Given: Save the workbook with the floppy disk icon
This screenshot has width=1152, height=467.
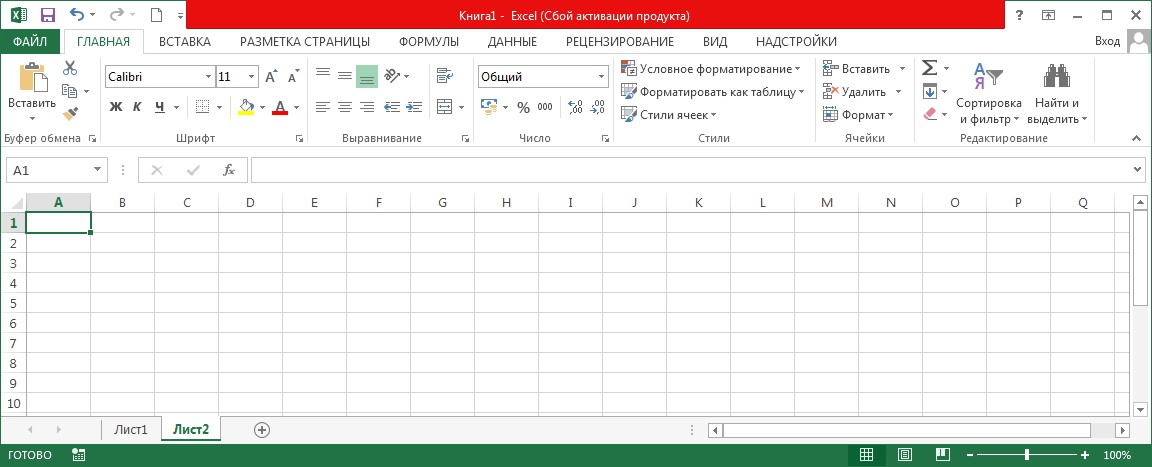Looking at the screenshot, I should tap(48, 15).
